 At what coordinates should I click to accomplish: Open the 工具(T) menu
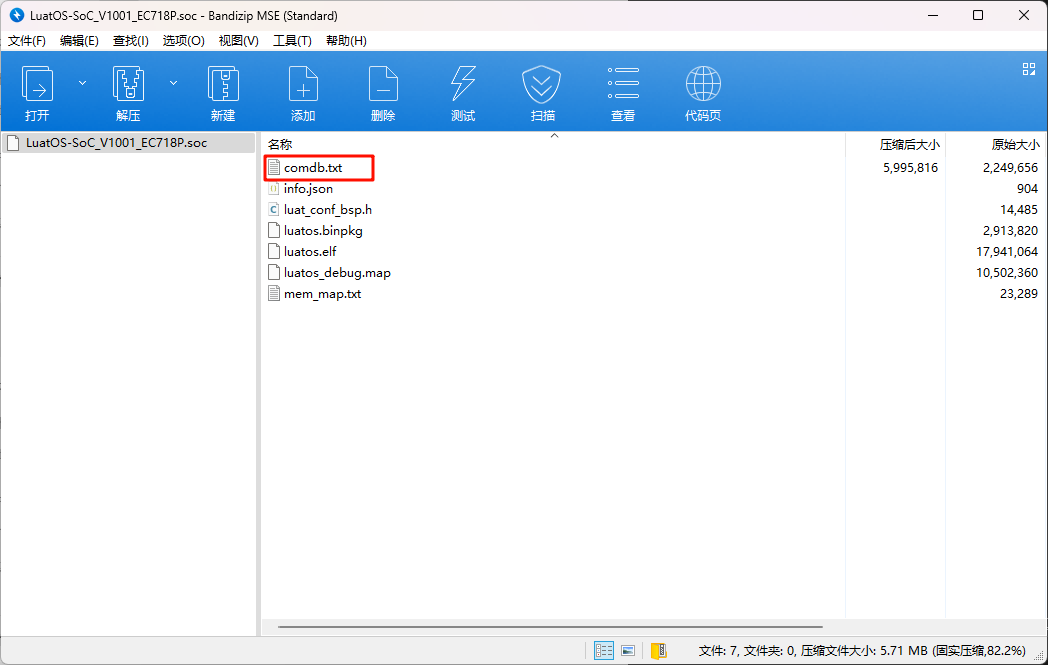(x=292, y=41)
